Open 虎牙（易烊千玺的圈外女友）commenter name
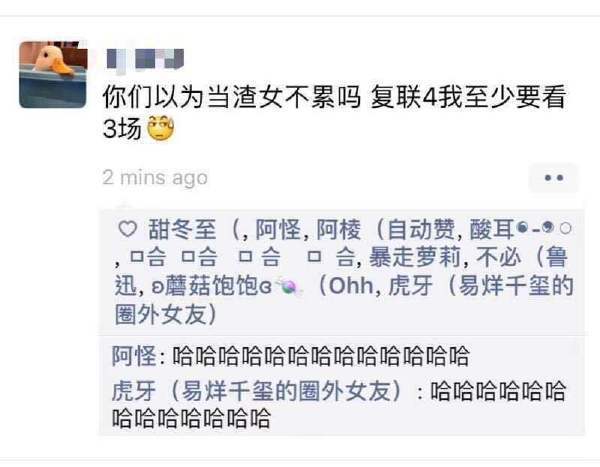 coord(258,391)
